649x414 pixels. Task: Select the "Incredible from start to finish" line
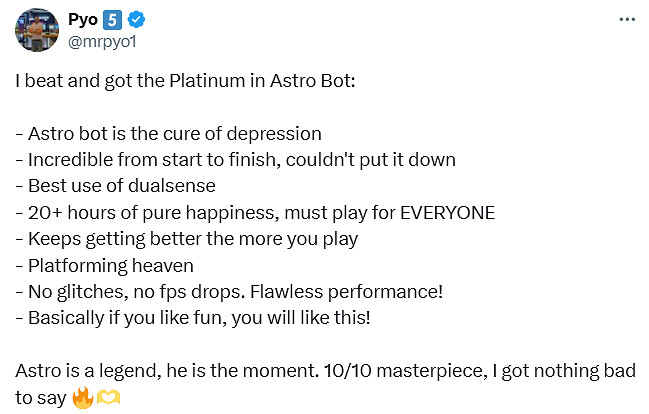[x=235, y=160]
